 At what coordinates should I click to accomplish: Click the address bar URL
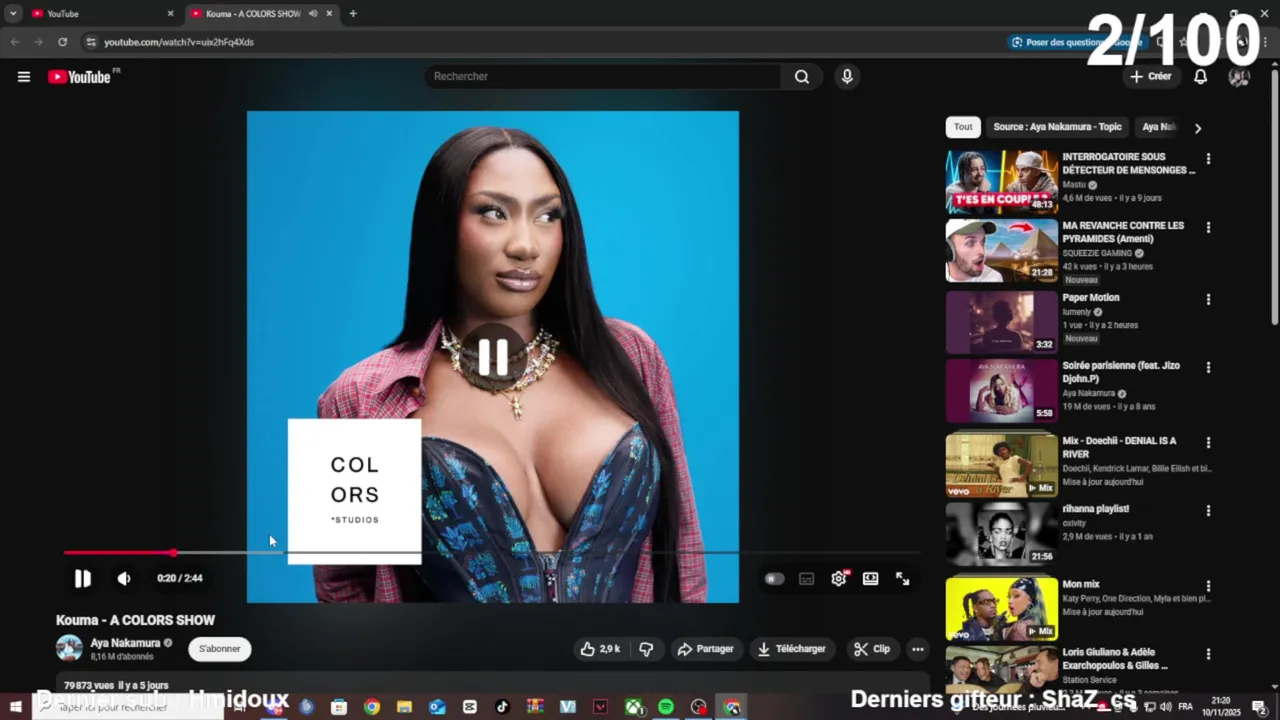click(x=179, y=42)
